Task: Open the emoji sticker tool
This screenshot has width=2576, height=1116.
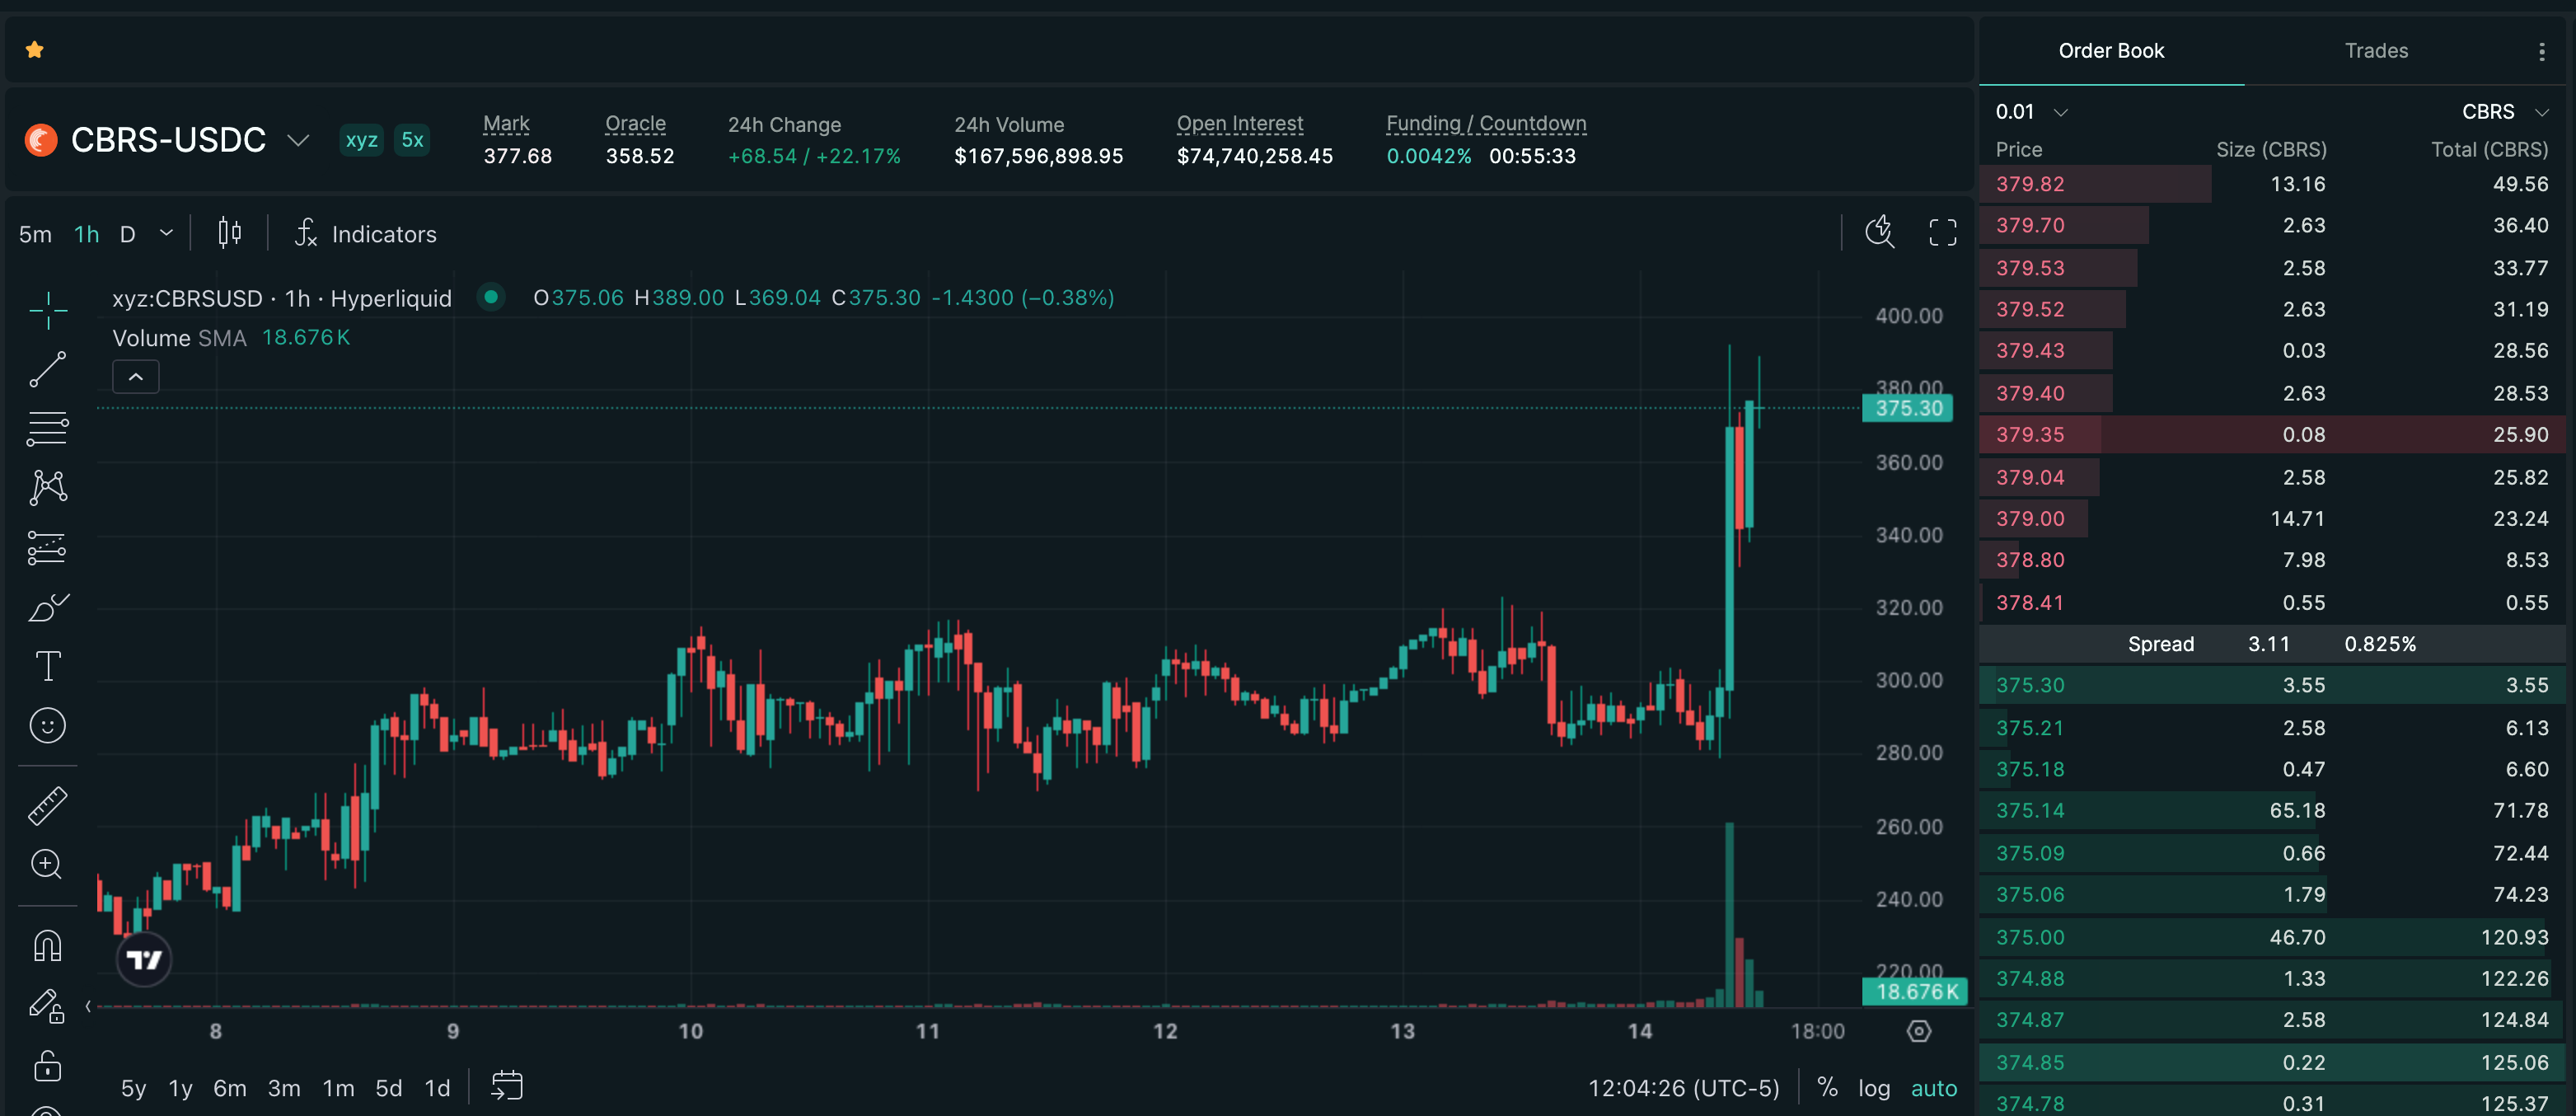Action: pyautogui.click(x=47, y=725)
